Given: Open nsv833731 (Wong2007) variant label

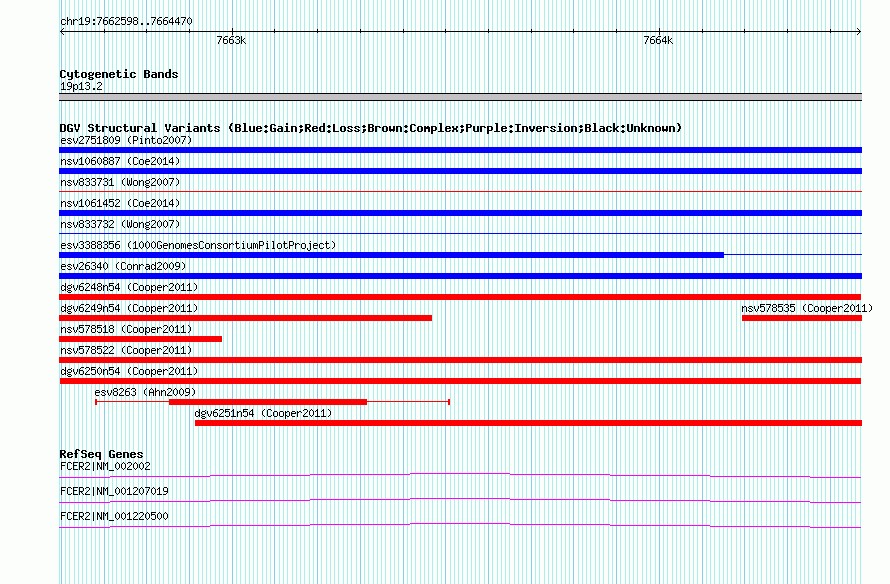Looking at the screenshot, I should tap(120, 182).
